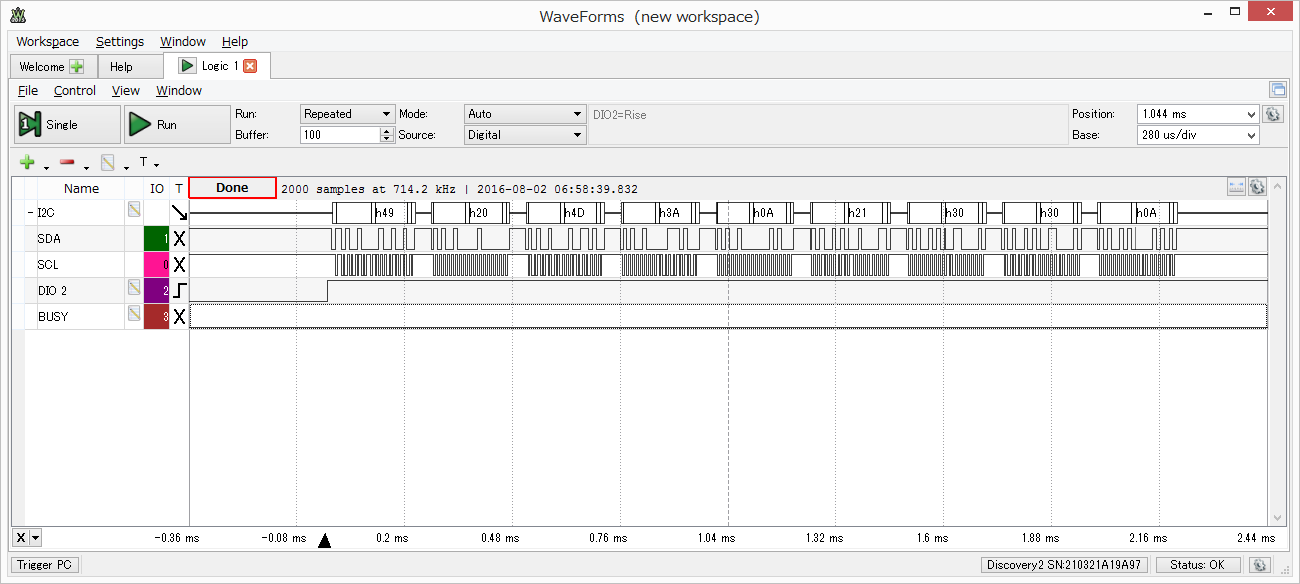This screenshot has width=1300, height=584.
Task: Click the Done status button
Action: 232,188
